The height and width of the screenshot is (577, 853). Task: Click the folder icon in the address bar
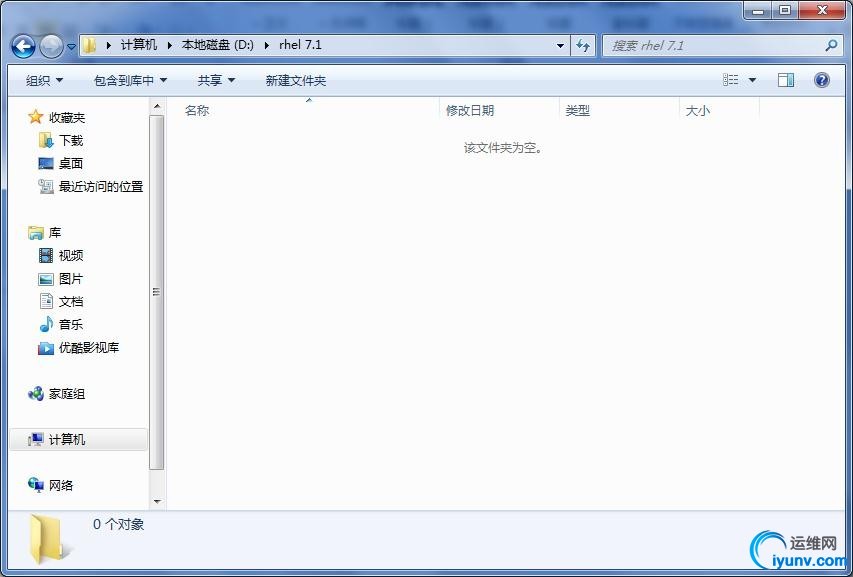90,45
